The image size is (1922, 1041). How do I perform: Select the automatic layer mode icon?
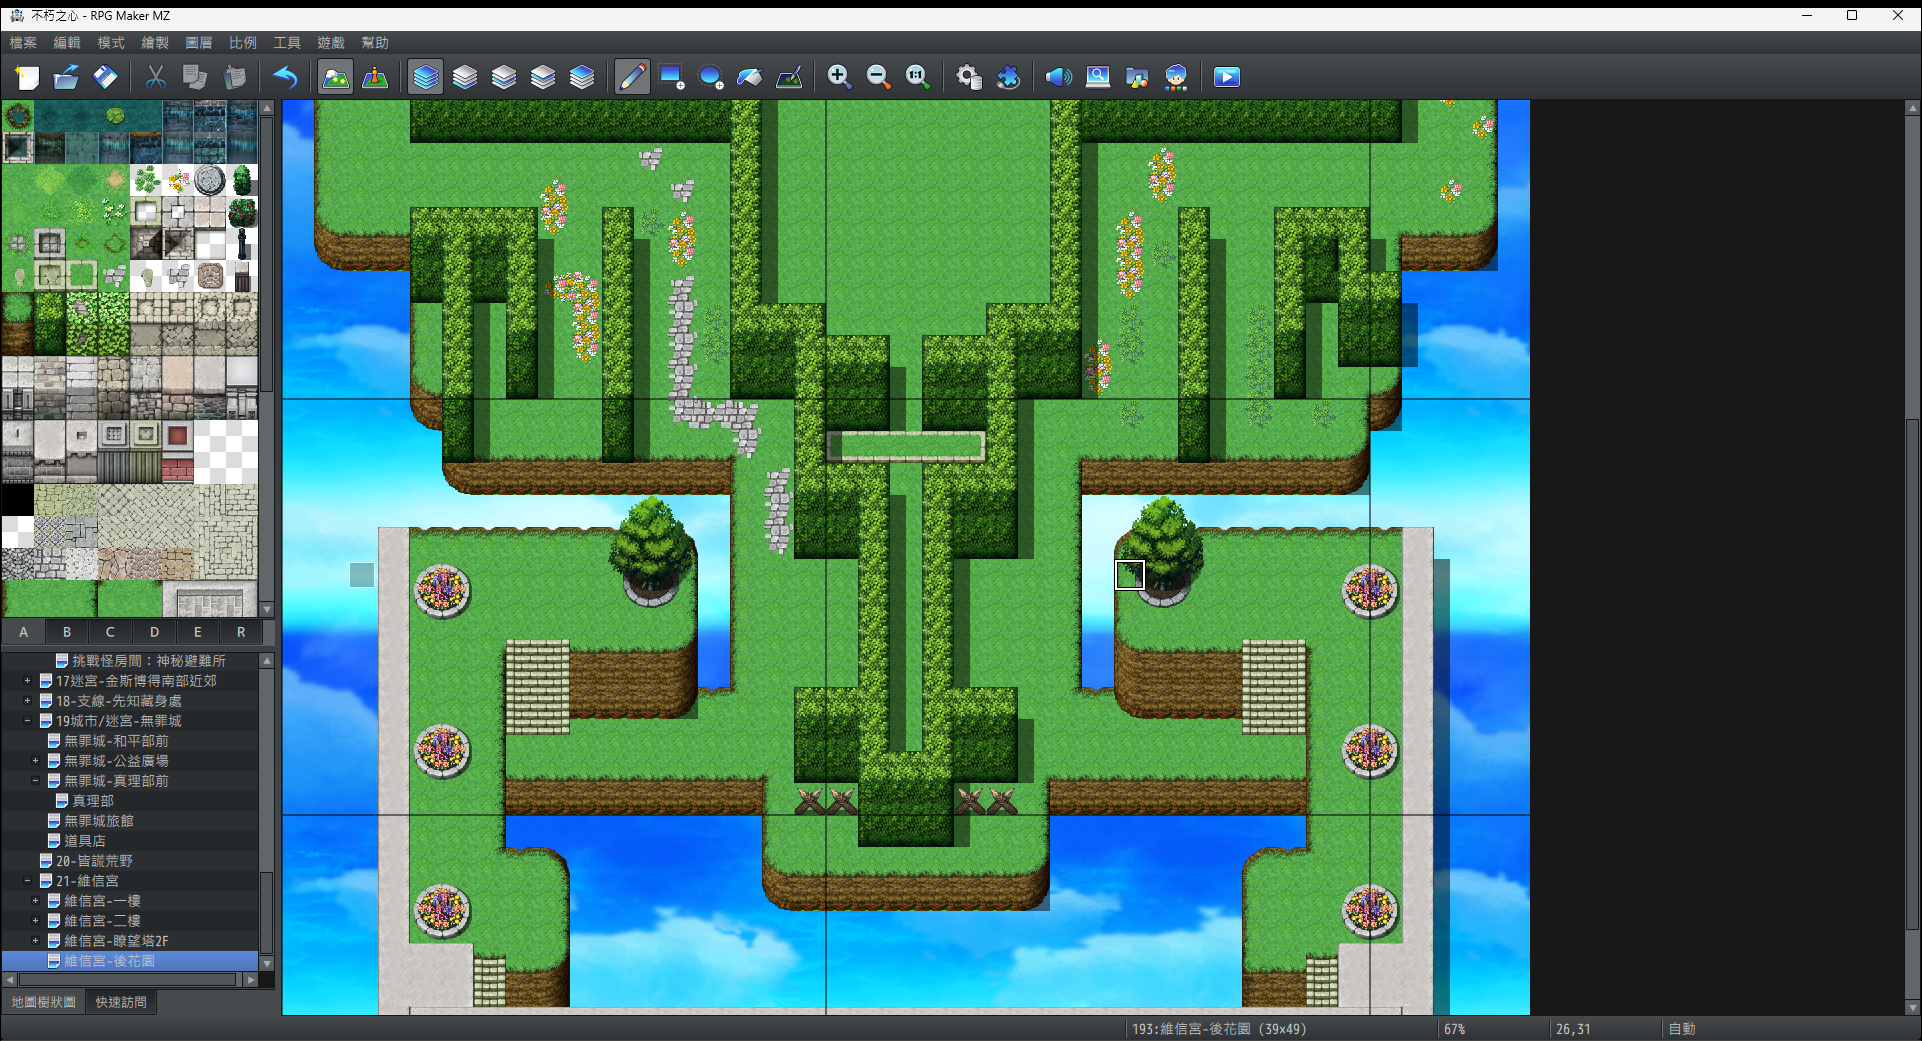tap(426, 77)
